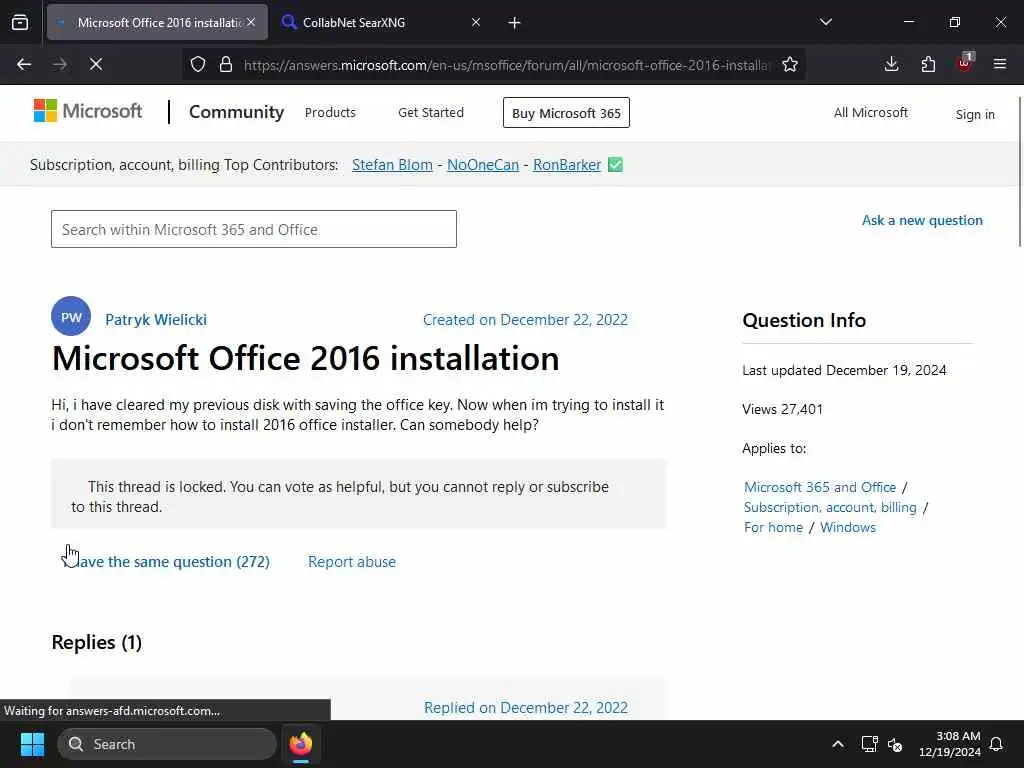Open Community home link
The width and height of the screenshot is (1024, 768).
click(236, 112)
